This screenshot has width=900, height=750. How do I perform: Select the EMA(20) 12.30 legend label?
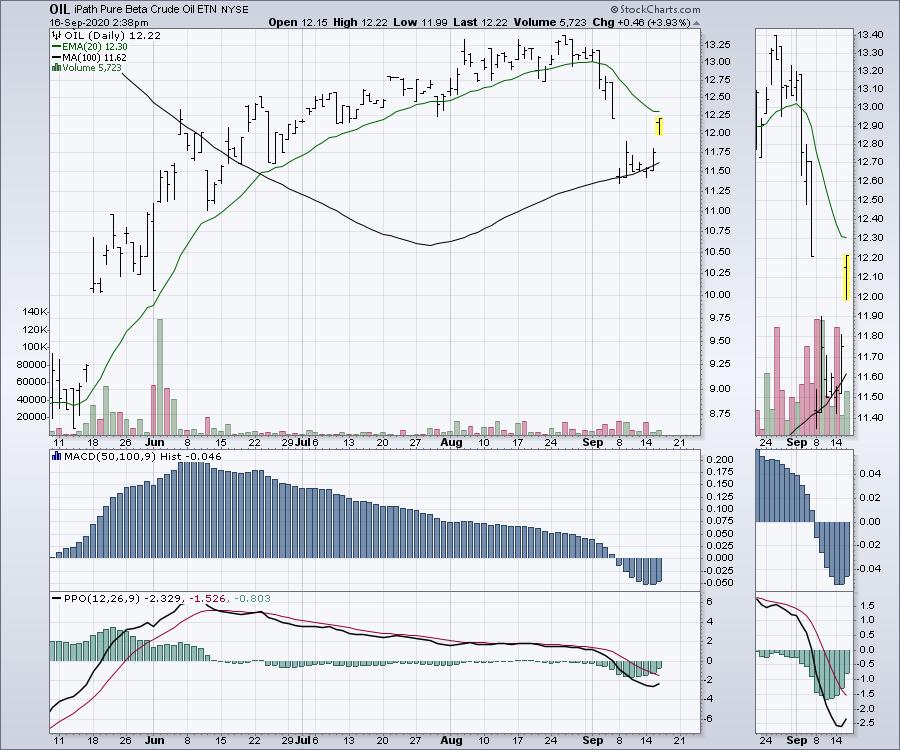tap(94, 46)
